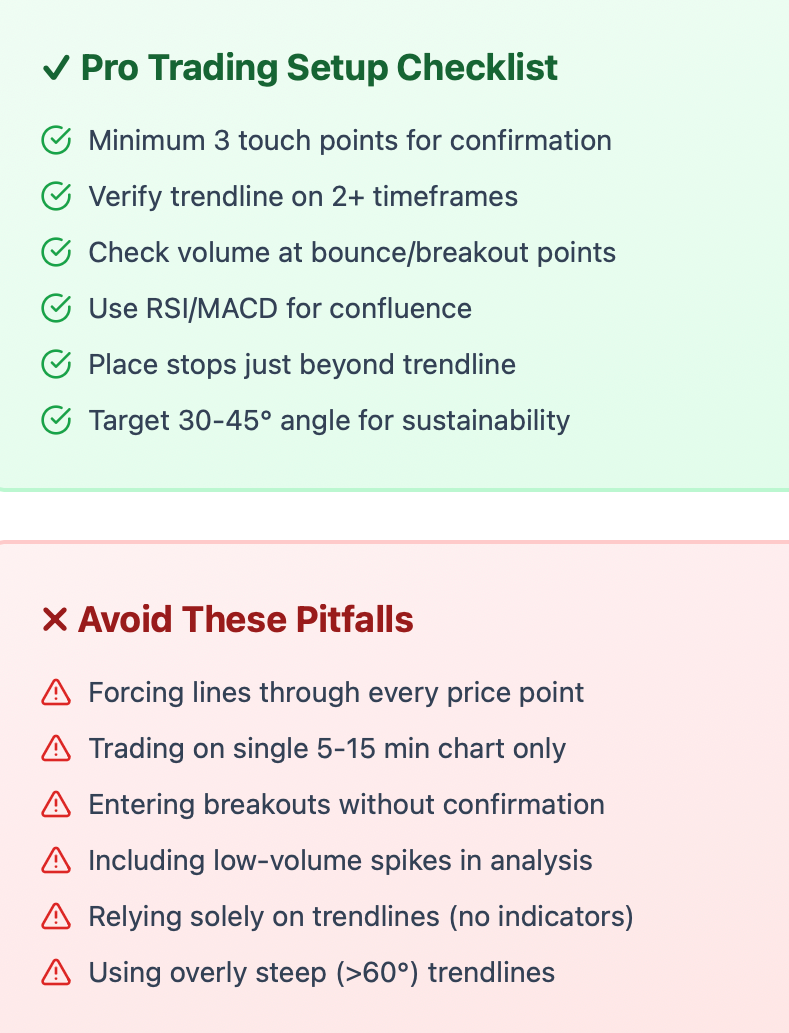
Task: Select the text Use RSI/MACD for confluence
Action: (x=280, y=308)
